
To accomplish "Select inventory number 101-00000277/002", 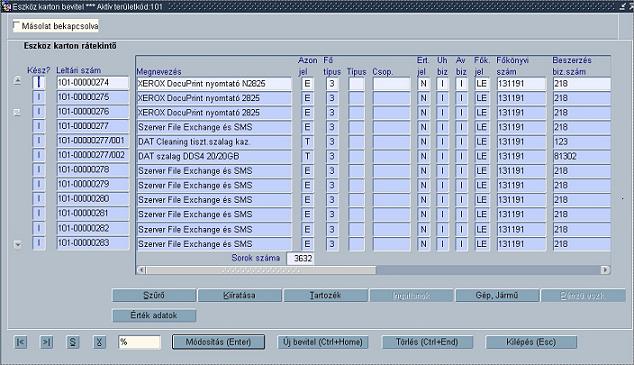I will (x=93, y=156).
